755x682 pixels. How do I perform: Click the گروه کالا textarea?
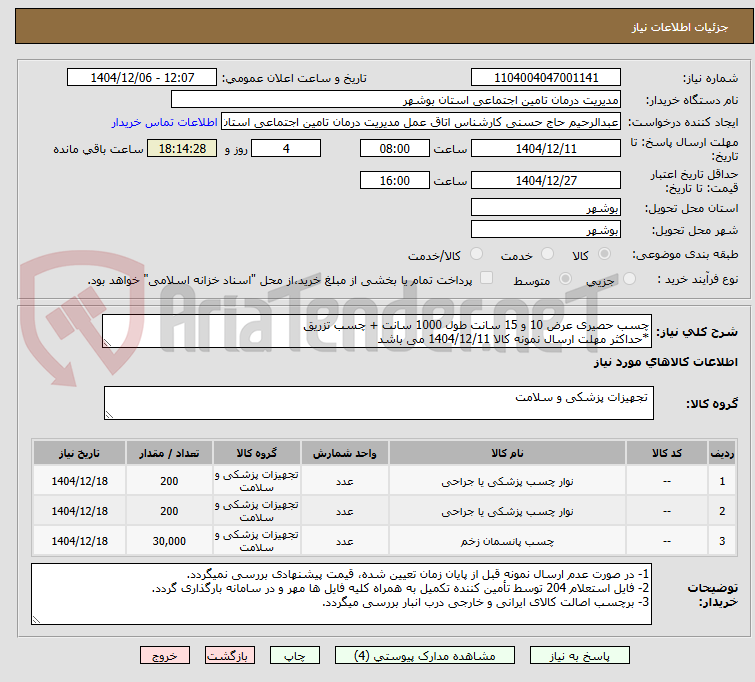[x=379, y=403]
